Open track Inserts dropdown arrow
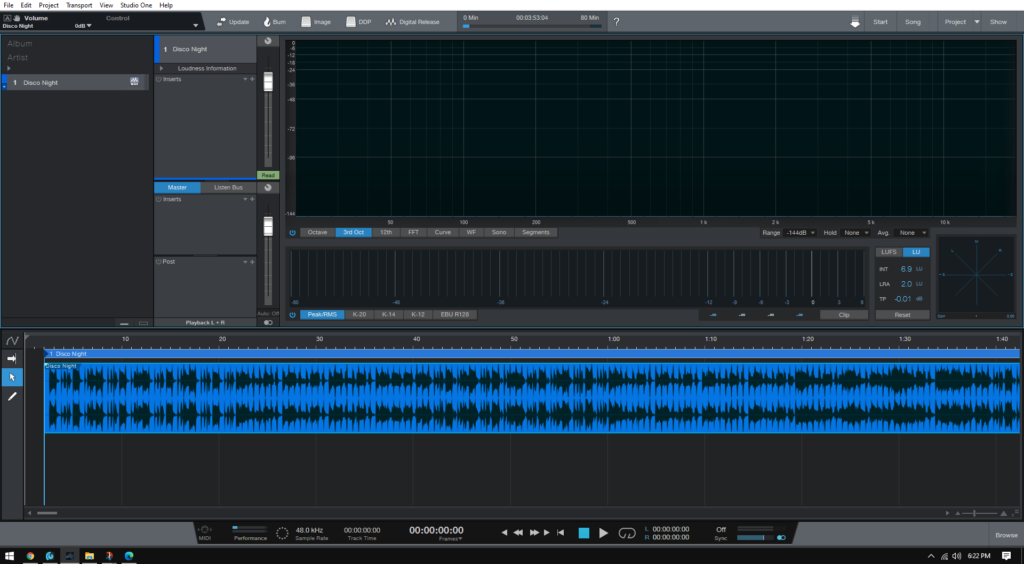The width and height of the screenshot is (1024, 564). (246, 79)
